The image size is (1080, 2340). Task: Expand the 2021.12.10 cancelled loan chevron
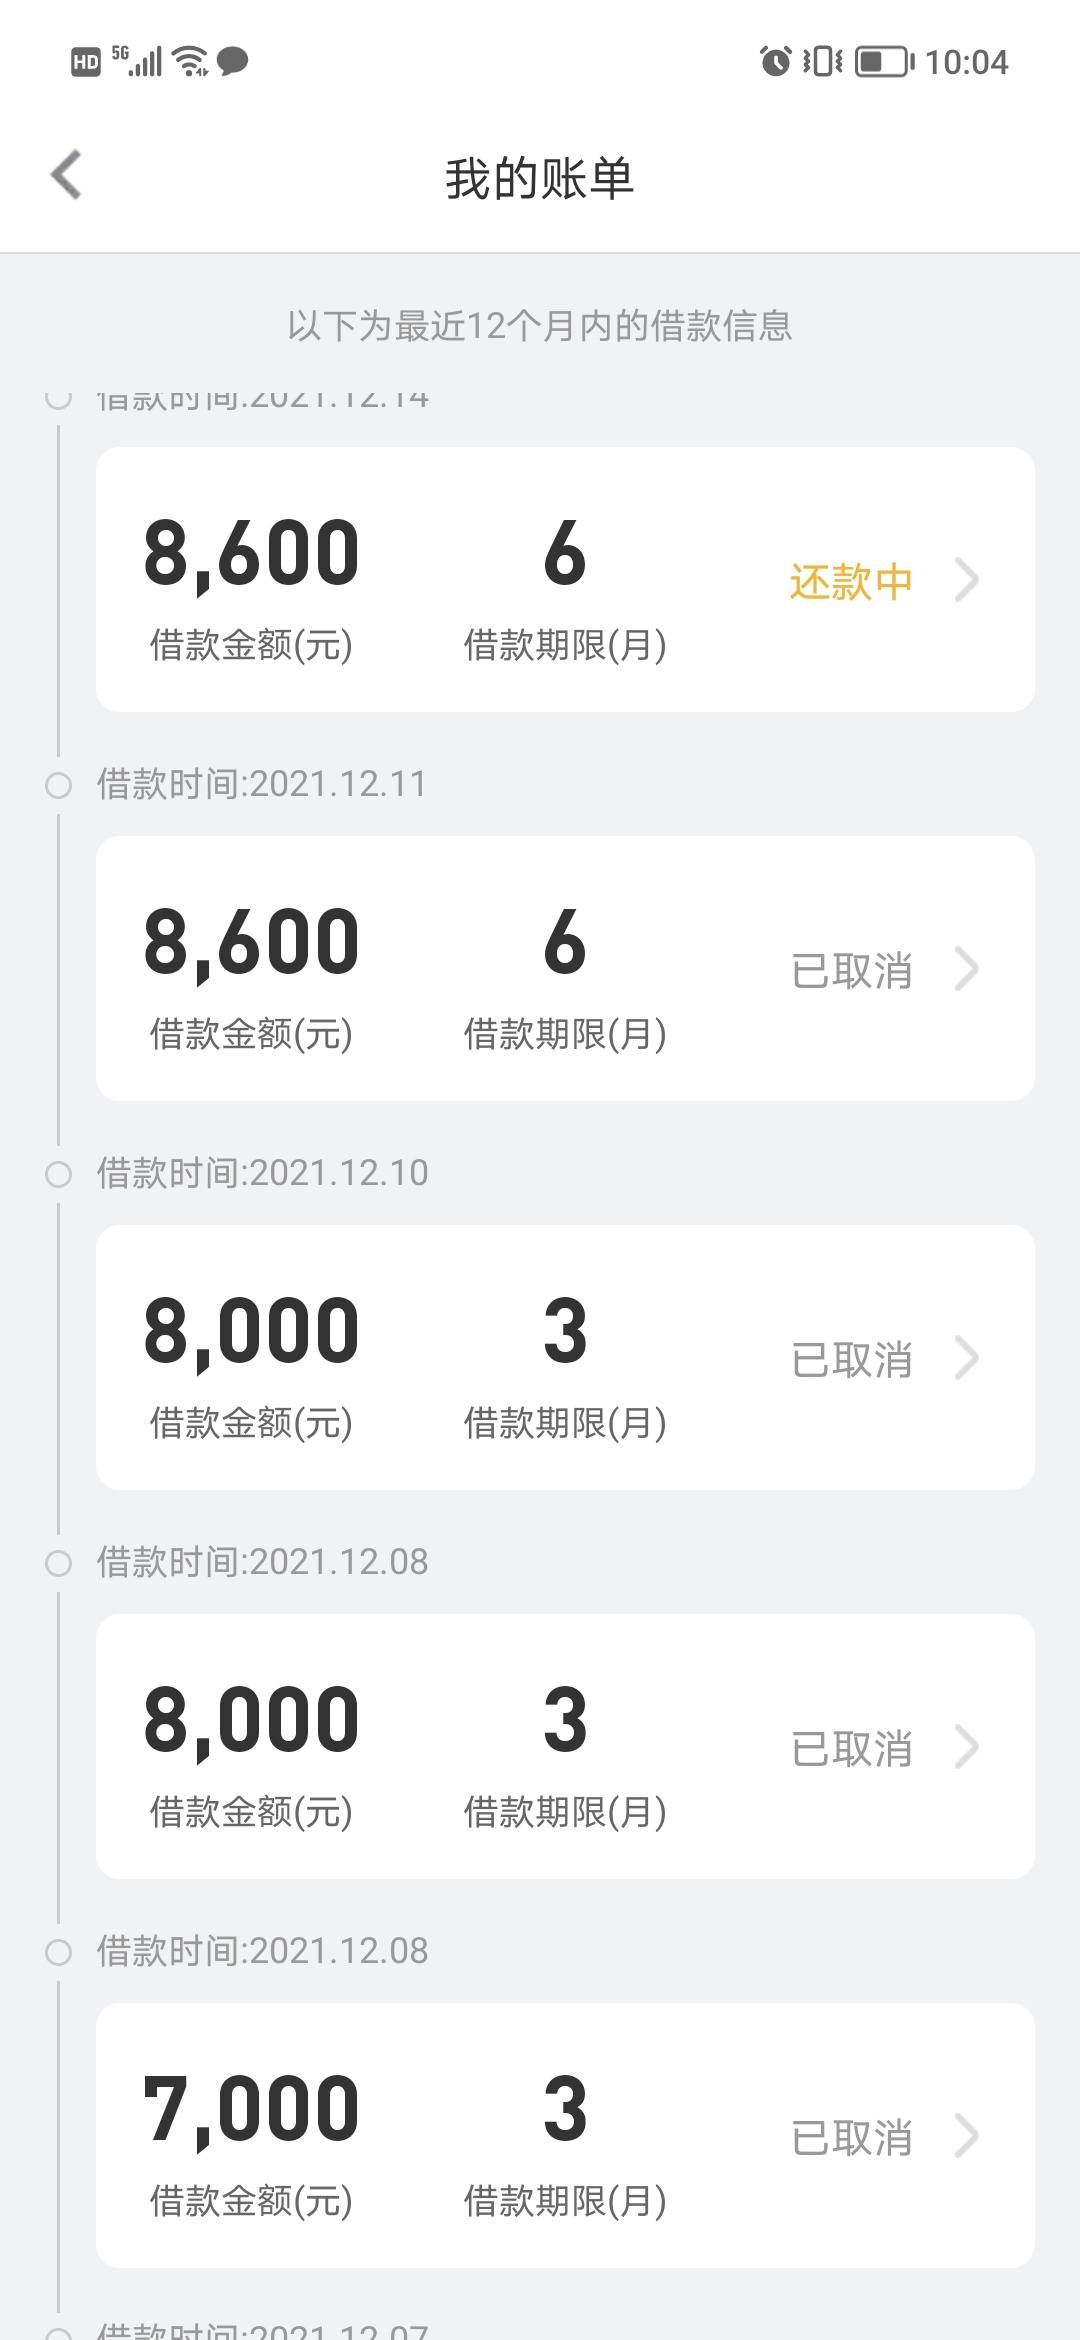966,1358
